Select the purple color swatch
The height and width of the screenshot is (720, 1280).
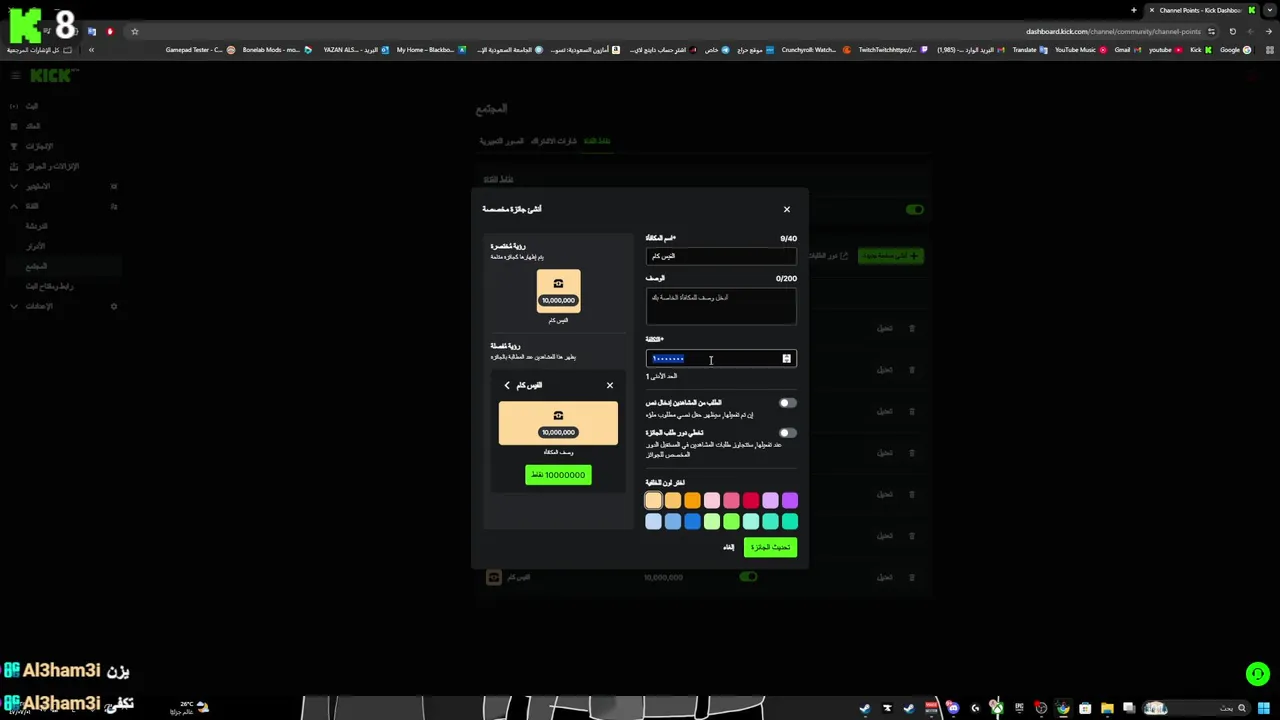tap(790, 500)
